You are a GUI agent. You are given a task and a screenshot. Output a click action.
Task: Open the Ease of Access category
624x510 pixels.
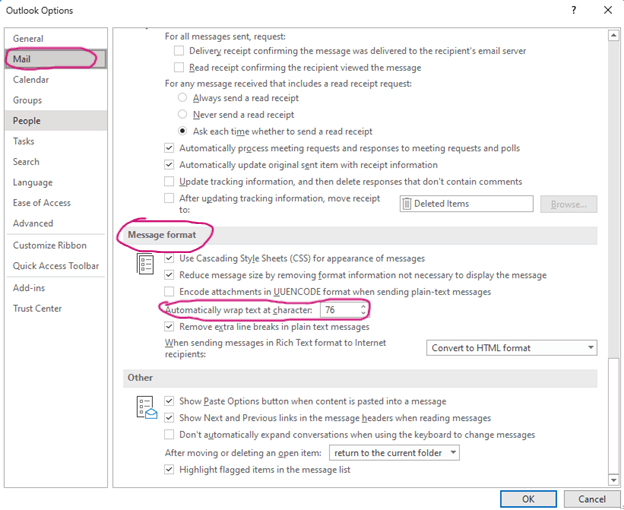tap(56, 203)
